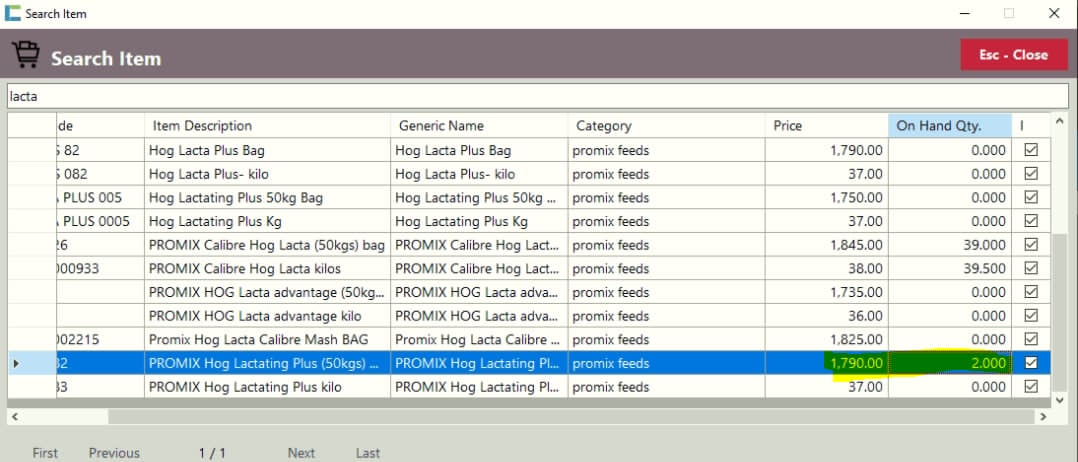Sort by the On Hand Qty. column header
This screenshot has width=1078, height=462.
pos(950,126)
